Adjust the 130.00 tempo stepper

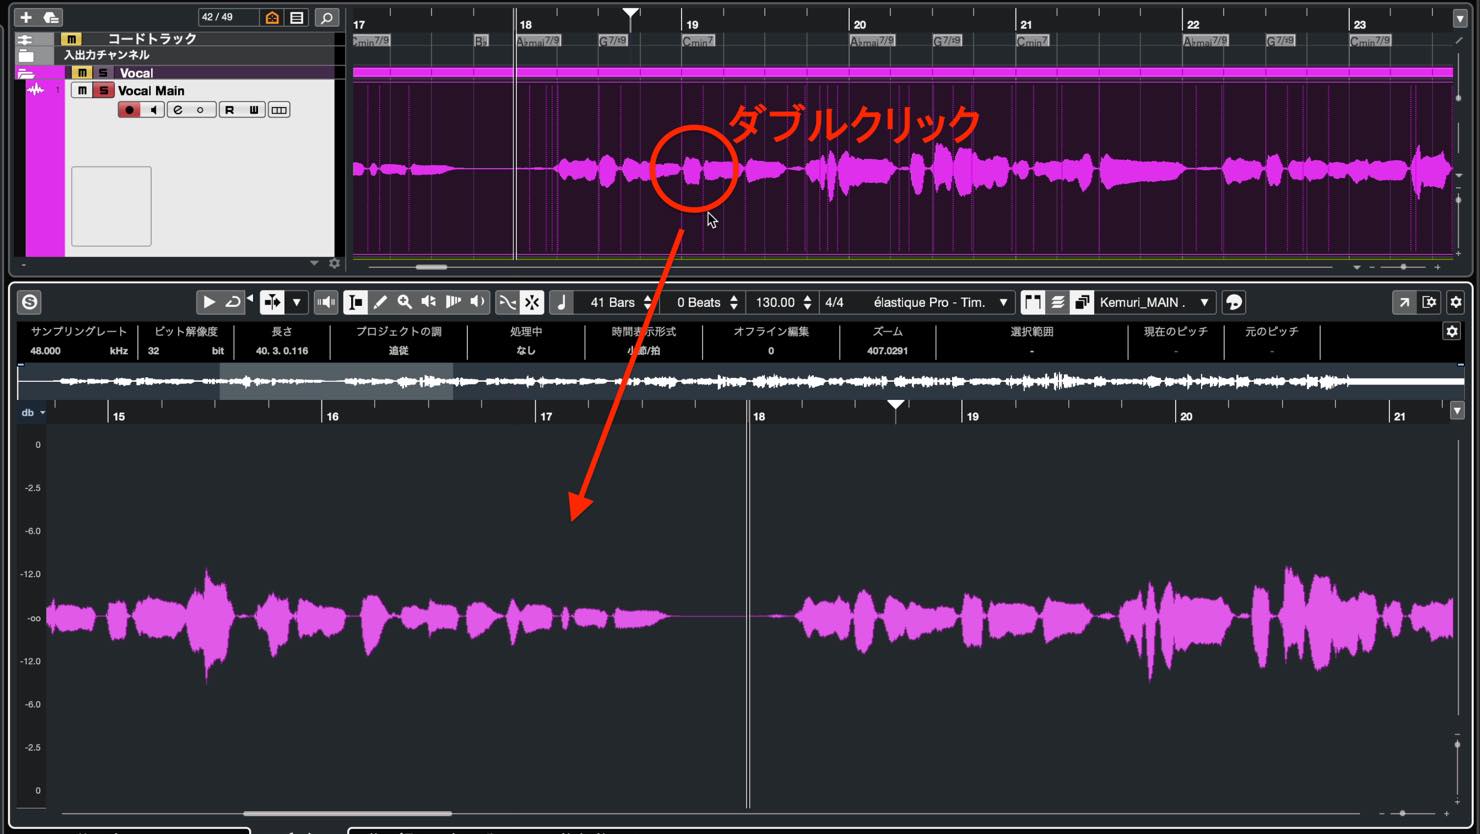(x=807, y=302)
